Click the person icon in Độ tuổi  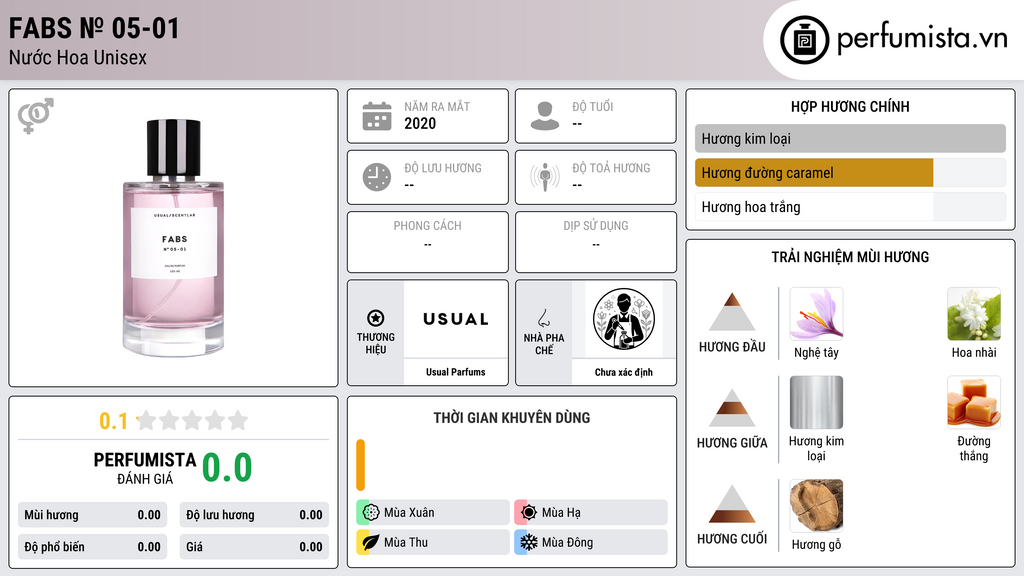coord(545,116)
